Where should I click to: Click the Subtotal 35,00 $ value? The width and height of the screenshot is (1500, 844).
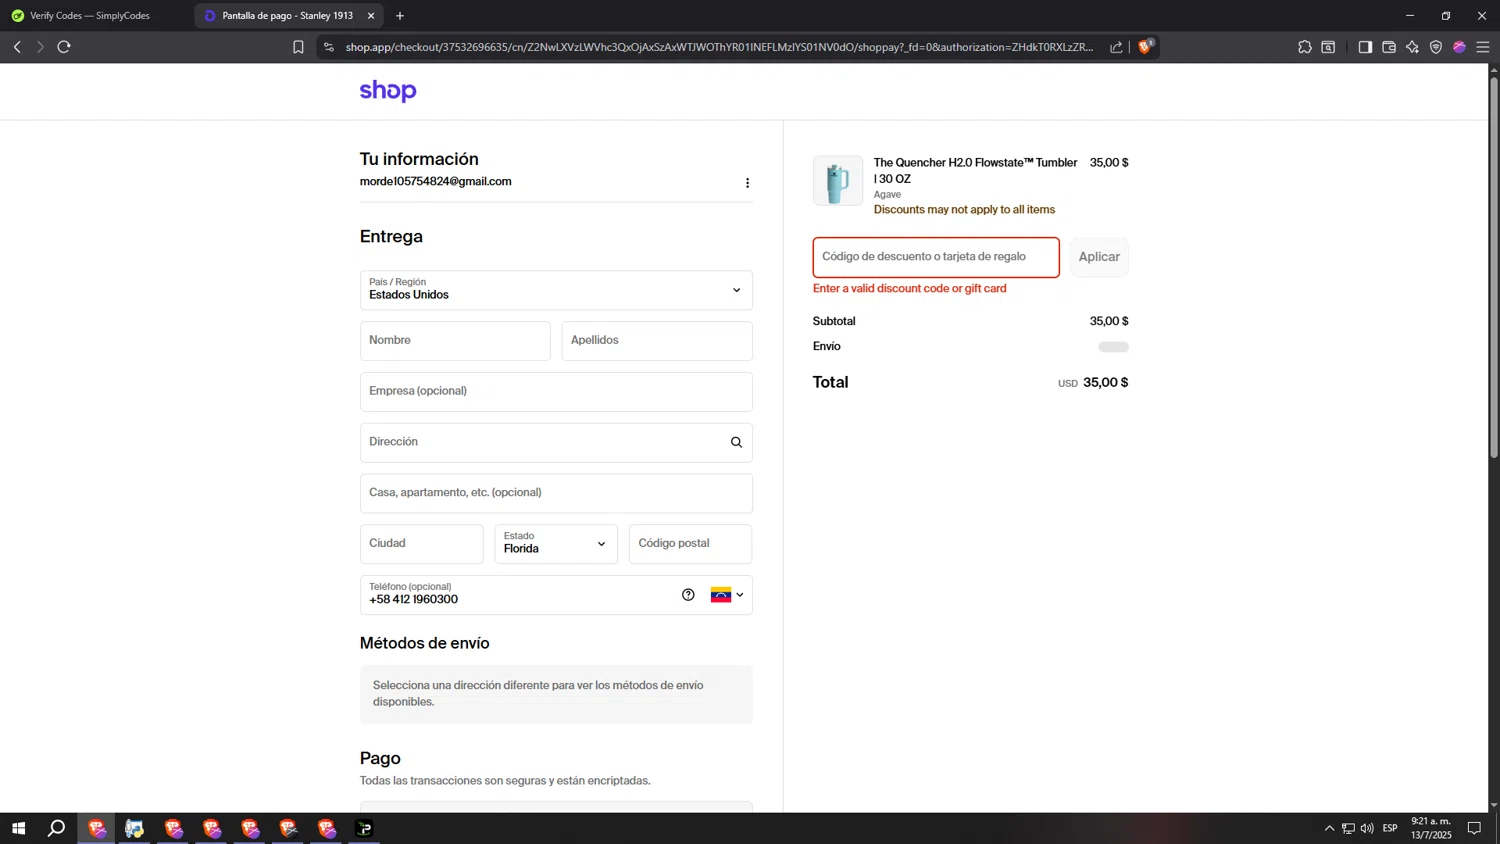(1109, 321)
